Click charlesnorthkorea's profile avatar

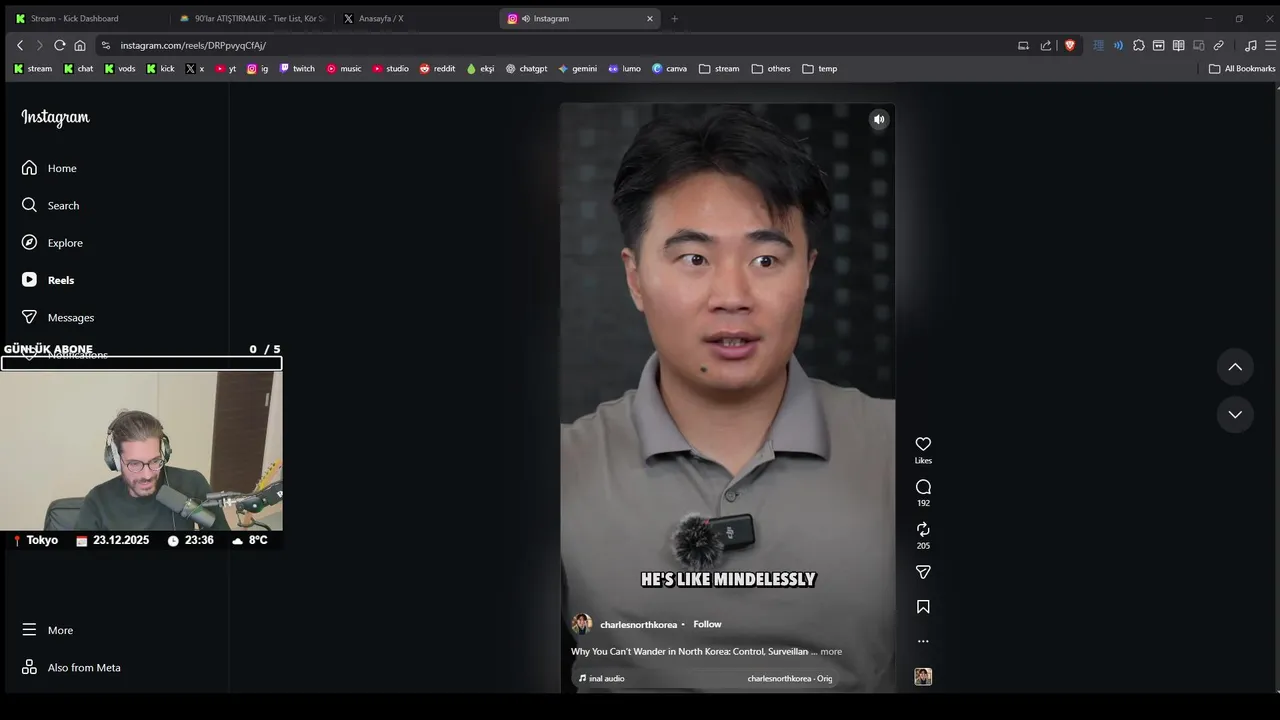[x=582, y=624]
